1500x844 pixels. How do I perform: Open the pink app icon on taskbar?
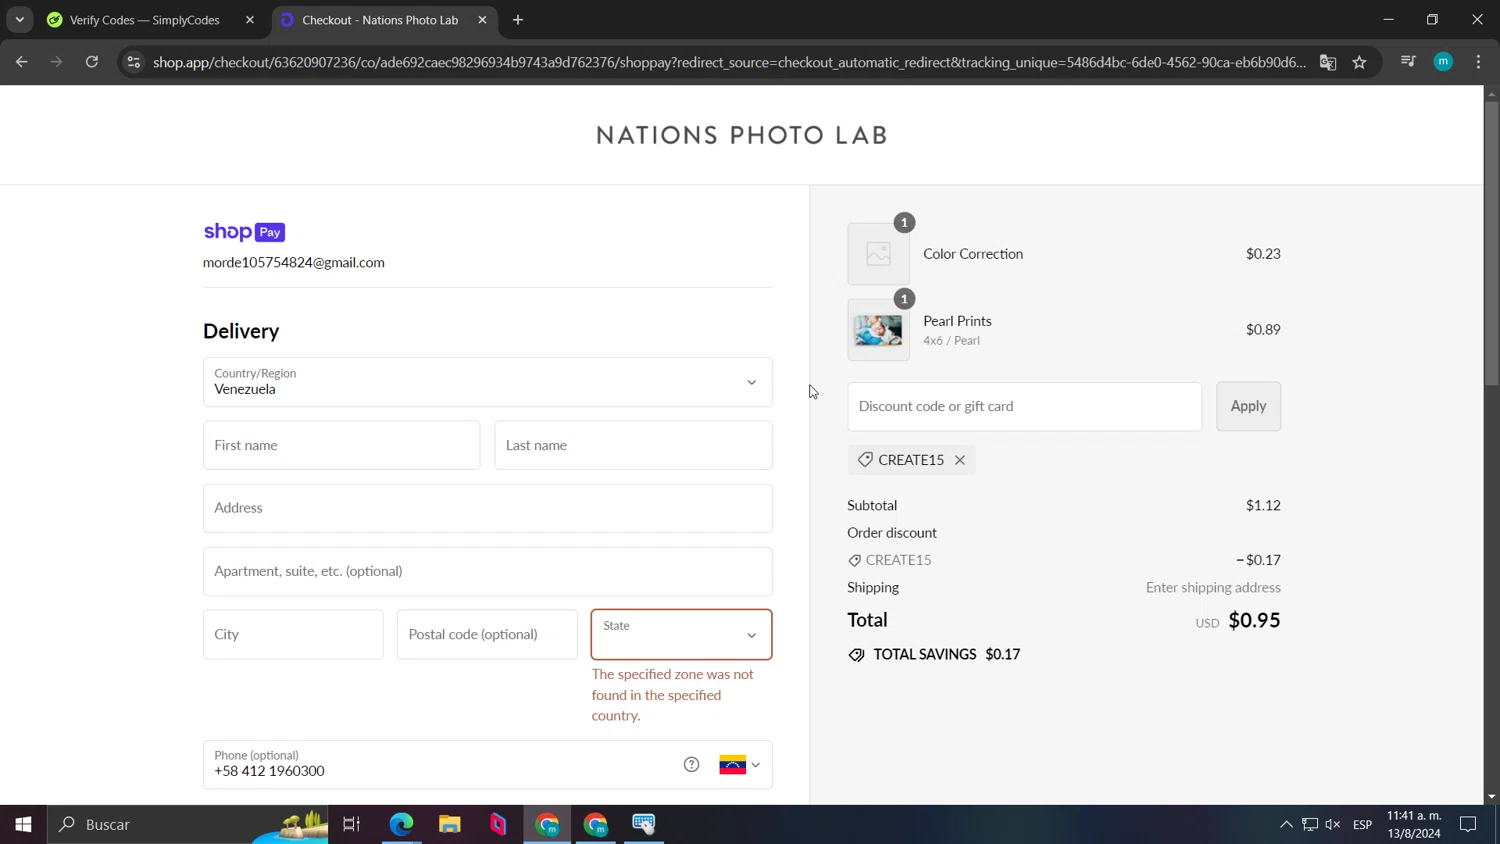point(498,824)
